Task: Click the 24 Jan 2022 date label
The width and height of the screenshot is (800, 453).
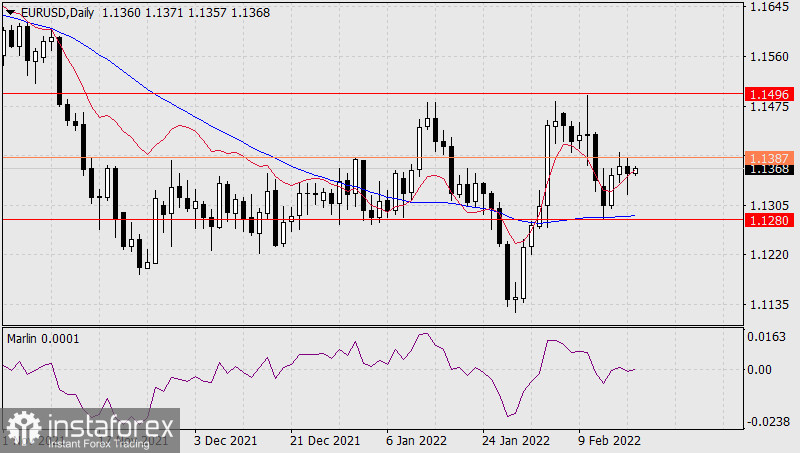Action: (516, 440)
